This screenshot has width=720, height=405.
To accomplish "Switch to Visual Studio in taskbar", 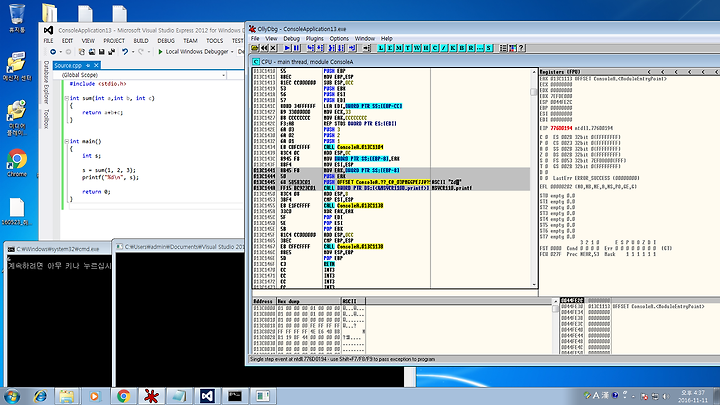I will pos(207,396).
